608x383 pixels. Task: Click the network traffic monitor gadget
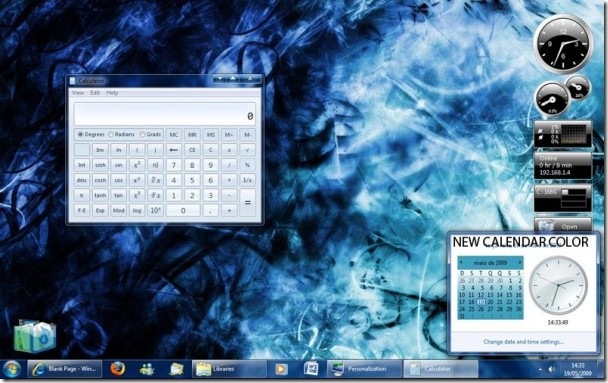coord(563,134)
